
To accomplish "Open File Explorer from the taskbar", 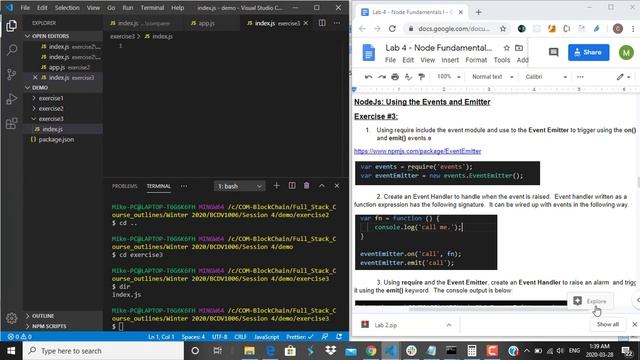I will [249, 351].
